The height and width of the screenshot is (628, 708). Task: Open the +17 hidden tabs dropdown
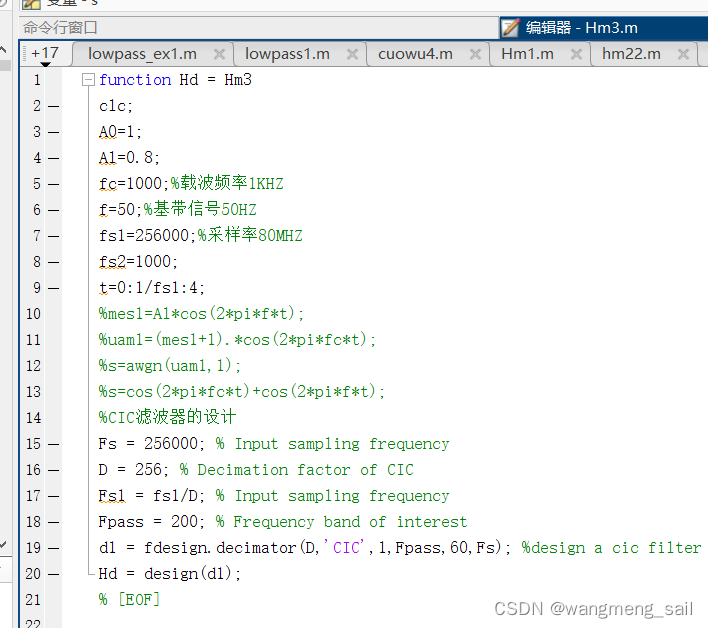[45, 54]
